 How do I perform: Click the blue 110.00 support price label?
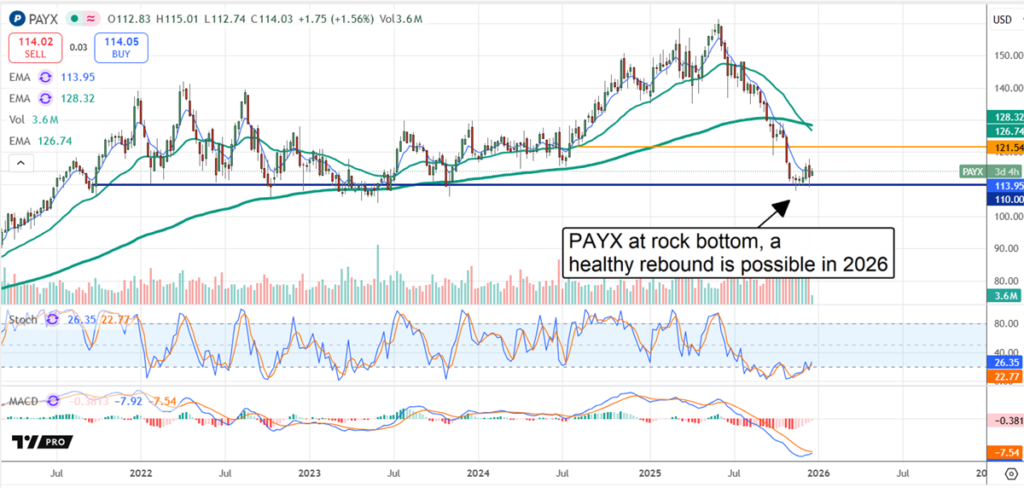click(x=1002, y=200)
